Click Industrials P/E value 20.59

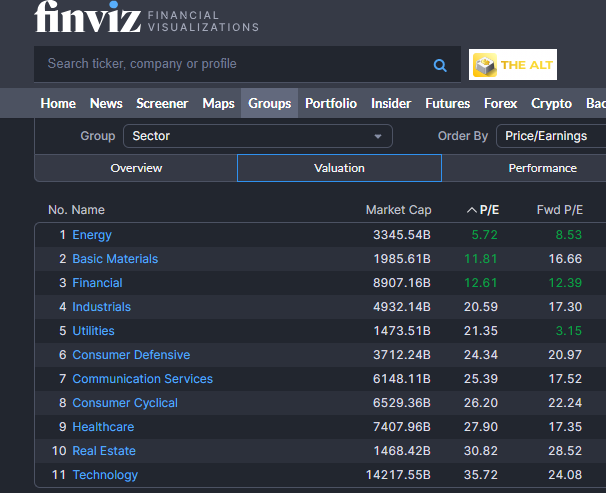(481, 307)
